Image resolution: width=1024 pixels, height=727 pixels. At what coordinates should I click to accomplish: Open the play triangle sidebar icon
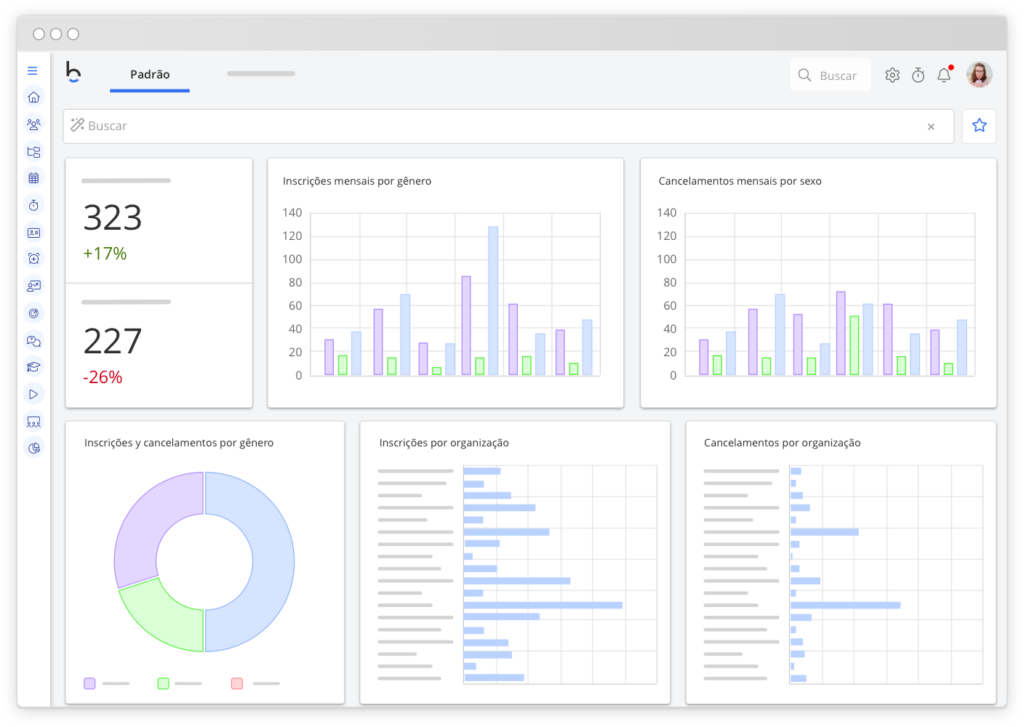point(34,395)
